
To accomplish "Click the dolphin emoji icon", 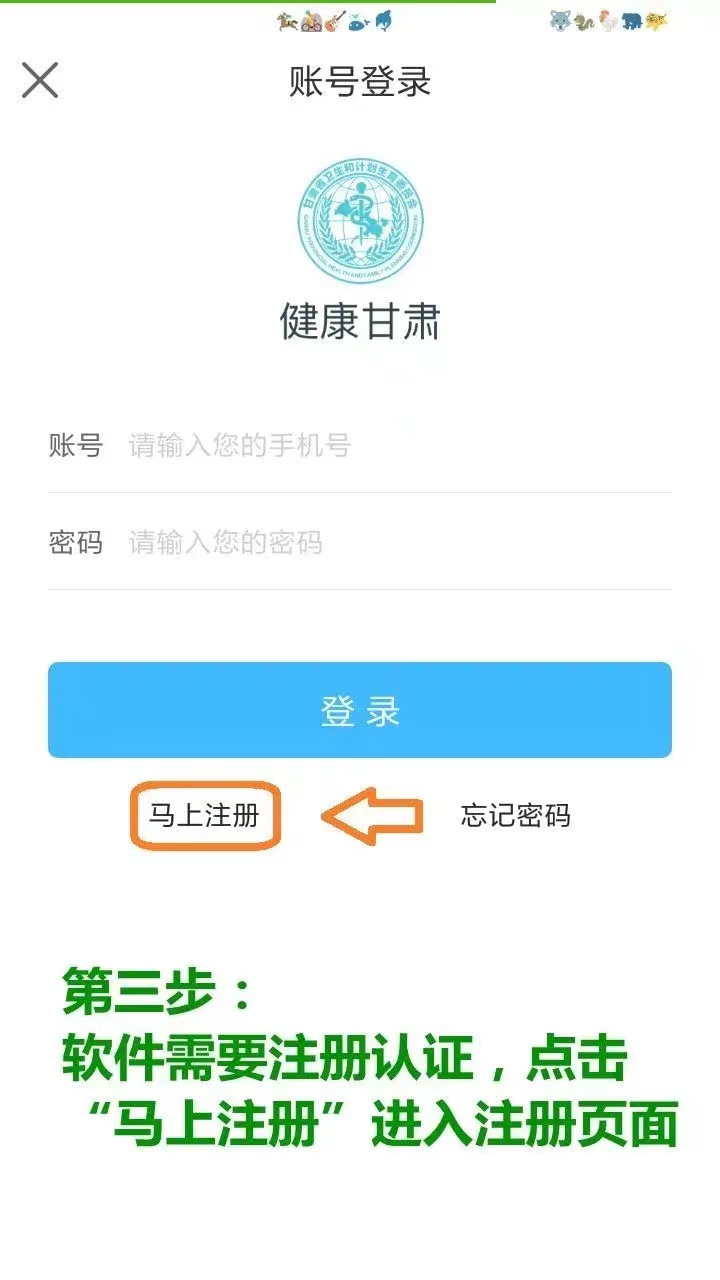I will [x=383, y=22].
